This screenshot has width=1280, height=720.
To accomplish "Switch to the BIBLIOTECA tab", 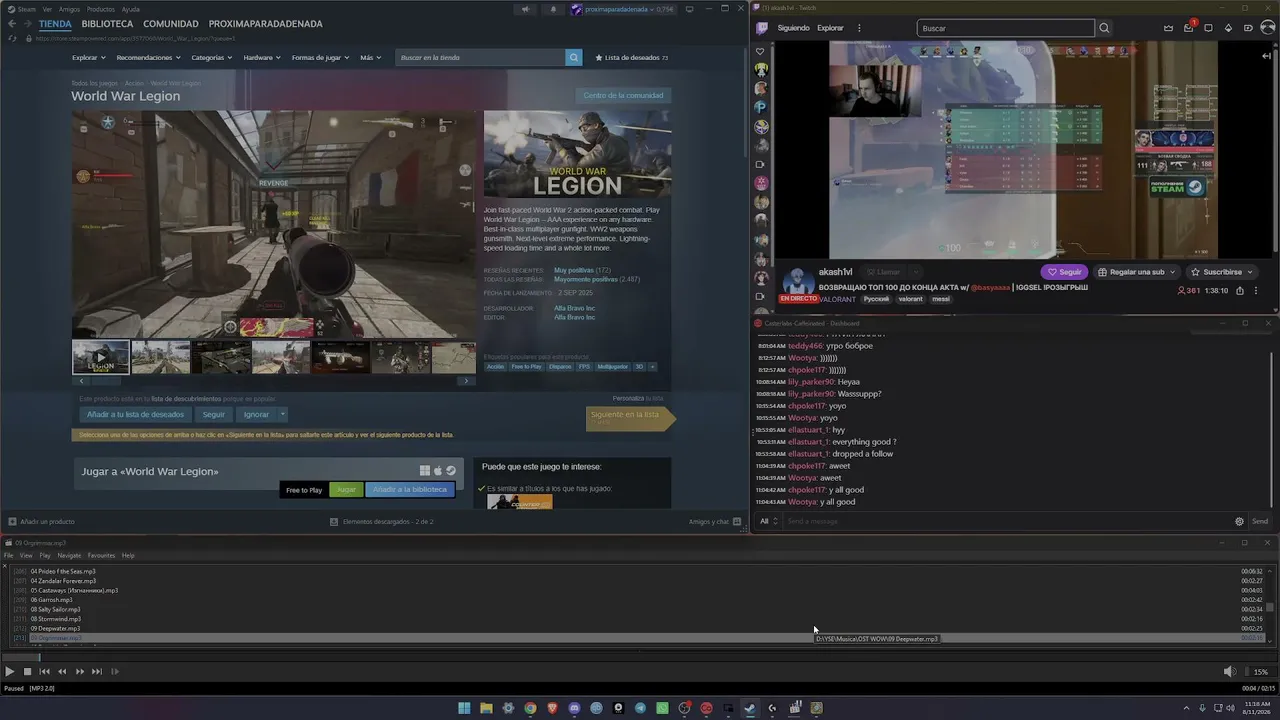I will 107,24.
